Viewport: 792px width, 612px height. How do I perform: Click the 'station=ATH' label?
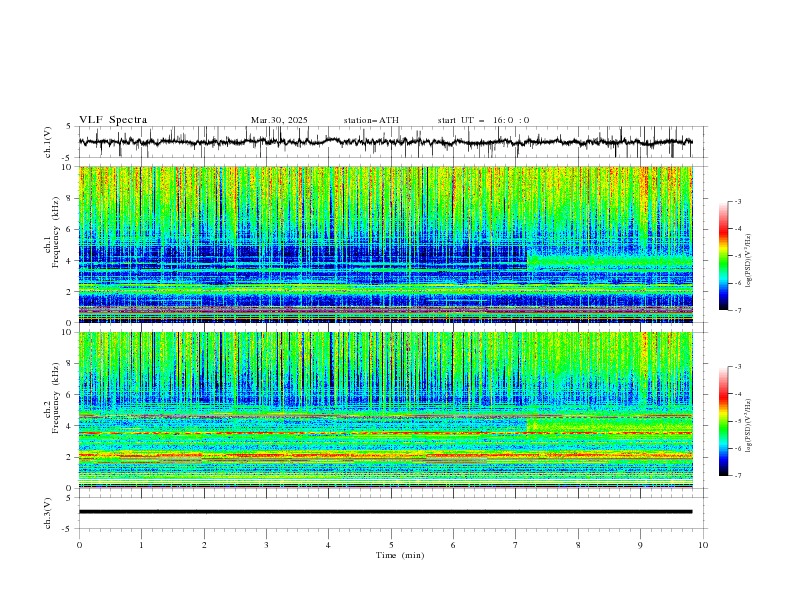click(x=371, y=120)
